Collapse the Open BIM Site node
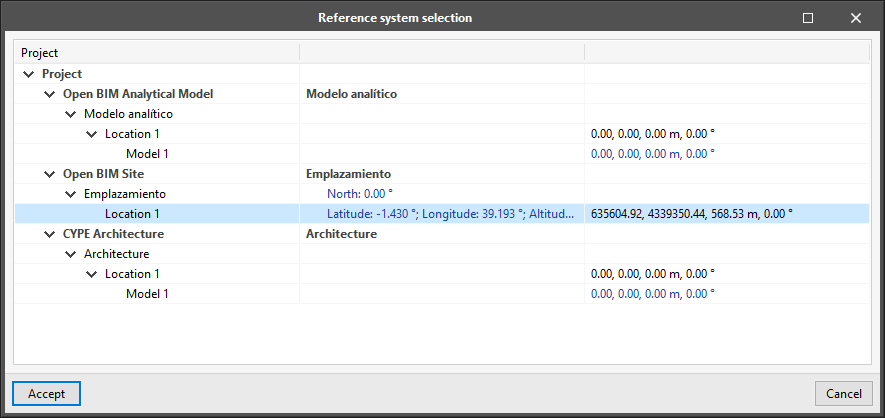 (x=50, y=174)
